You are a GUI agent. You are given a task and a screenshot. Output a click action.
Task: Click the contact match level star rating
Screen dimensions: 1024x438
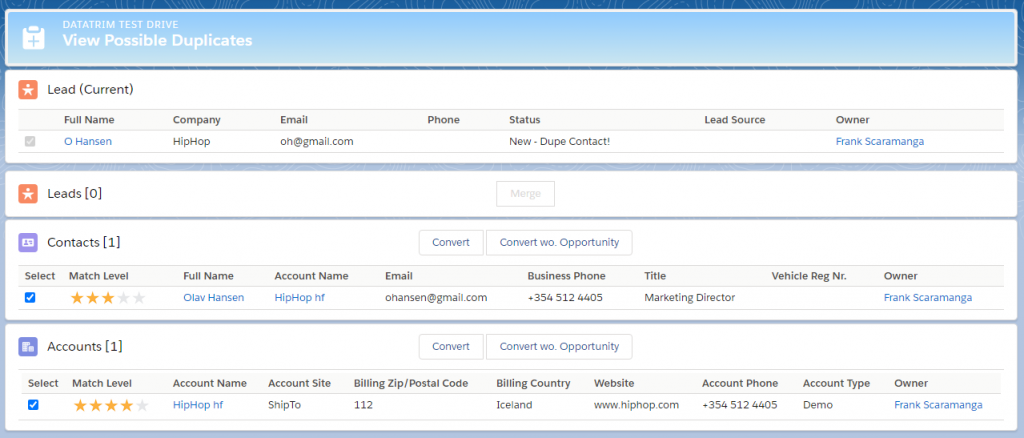click(x=108, y=298)
